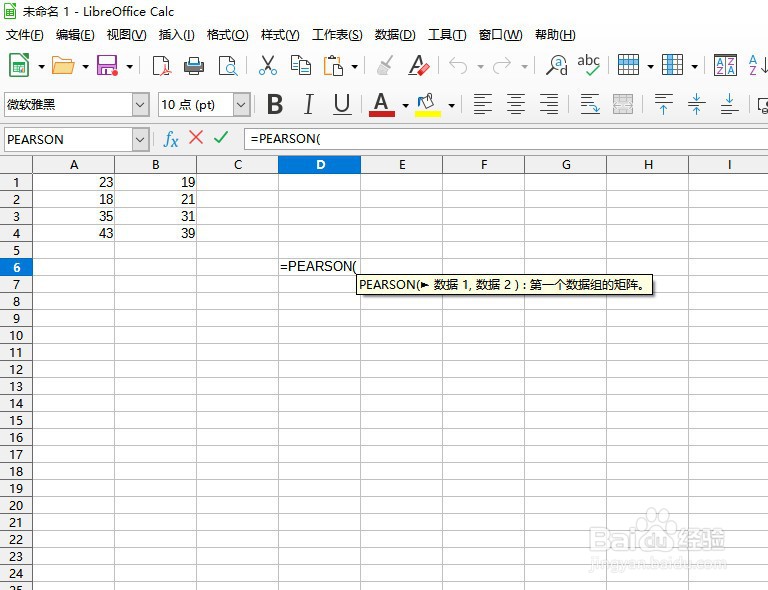The width and height of the screenshot is (768, 590).
Task: Clear direct formatting icon
Action: (419, 65)
